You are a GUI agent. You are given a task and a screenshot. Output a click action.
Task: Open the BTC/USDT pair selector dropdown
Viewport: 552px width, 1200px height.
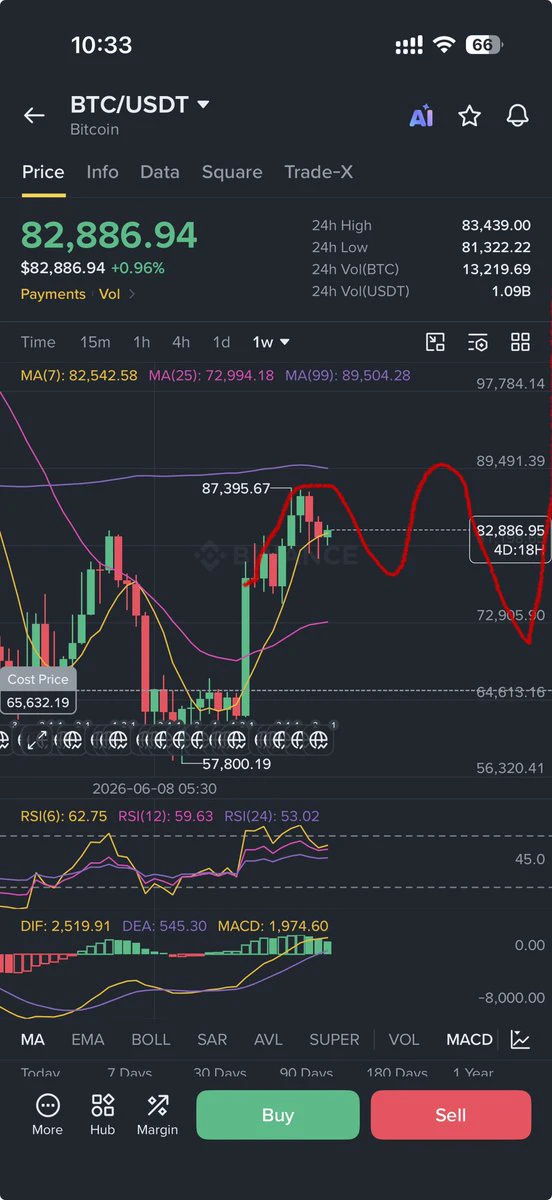pos(140,105)
